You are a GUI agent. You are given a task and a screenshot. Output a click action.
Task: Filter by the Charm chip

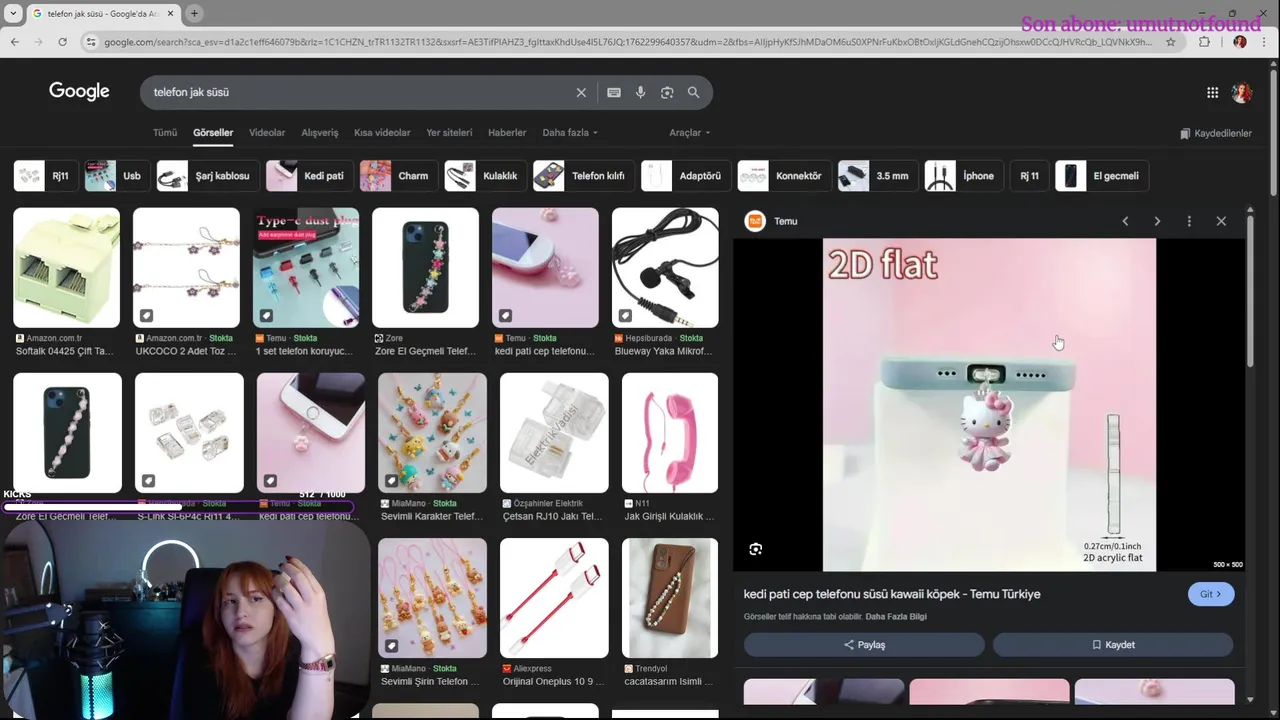[399, 176]
